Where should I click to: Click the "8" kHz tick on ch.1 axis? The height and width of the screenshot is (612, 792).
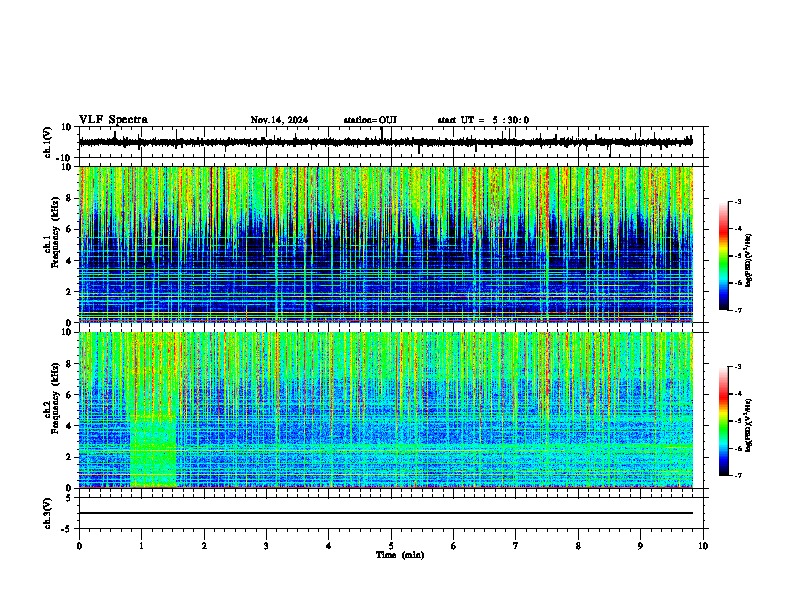click(x=69, y=198)
